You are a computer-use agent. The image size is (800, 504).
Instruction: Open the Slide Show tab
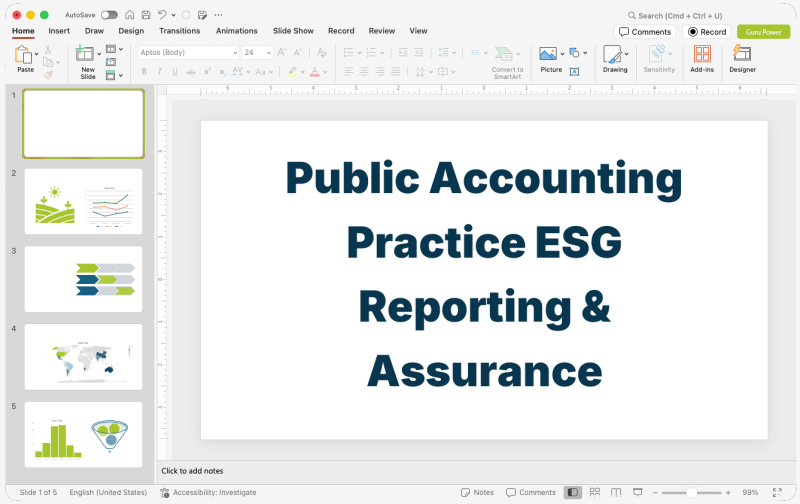[x=293, y=31]
